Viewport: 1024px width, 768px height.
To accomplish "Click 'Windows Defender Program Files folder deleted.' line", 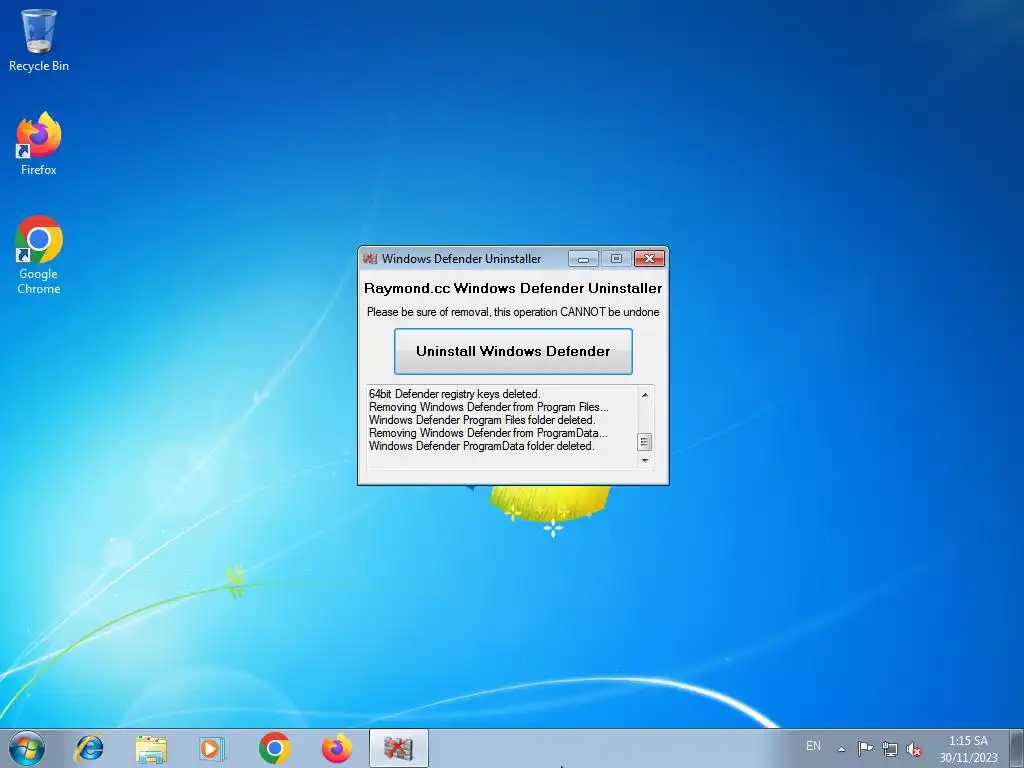I will coord(482,420).
